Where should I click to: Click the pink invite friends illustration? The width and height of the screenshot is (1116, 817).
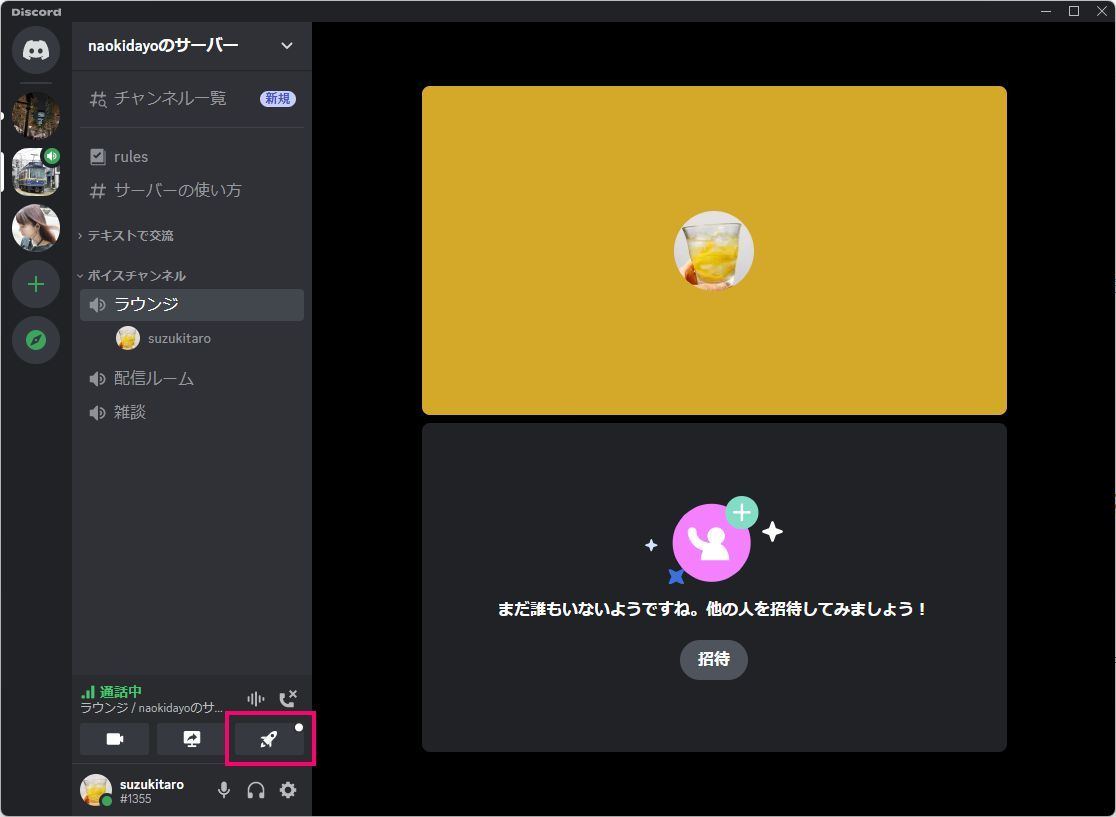[714, 540]
